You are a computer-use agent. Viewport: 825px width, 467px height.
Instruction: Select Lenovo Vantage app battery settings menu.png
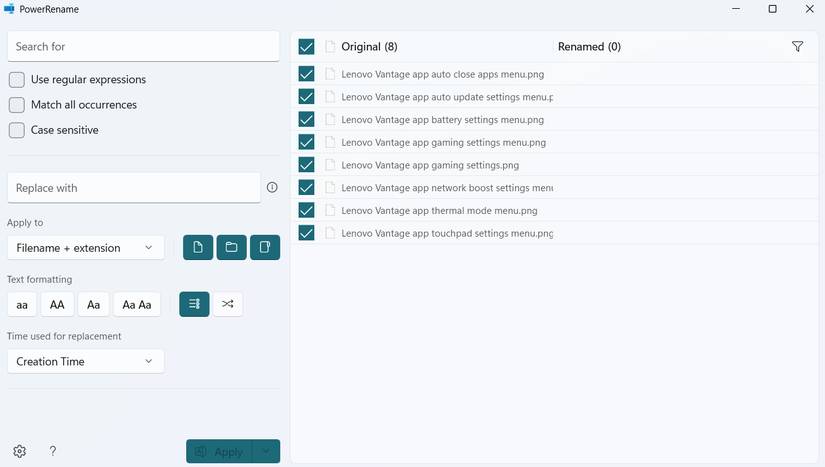click(x=442, y=119)
